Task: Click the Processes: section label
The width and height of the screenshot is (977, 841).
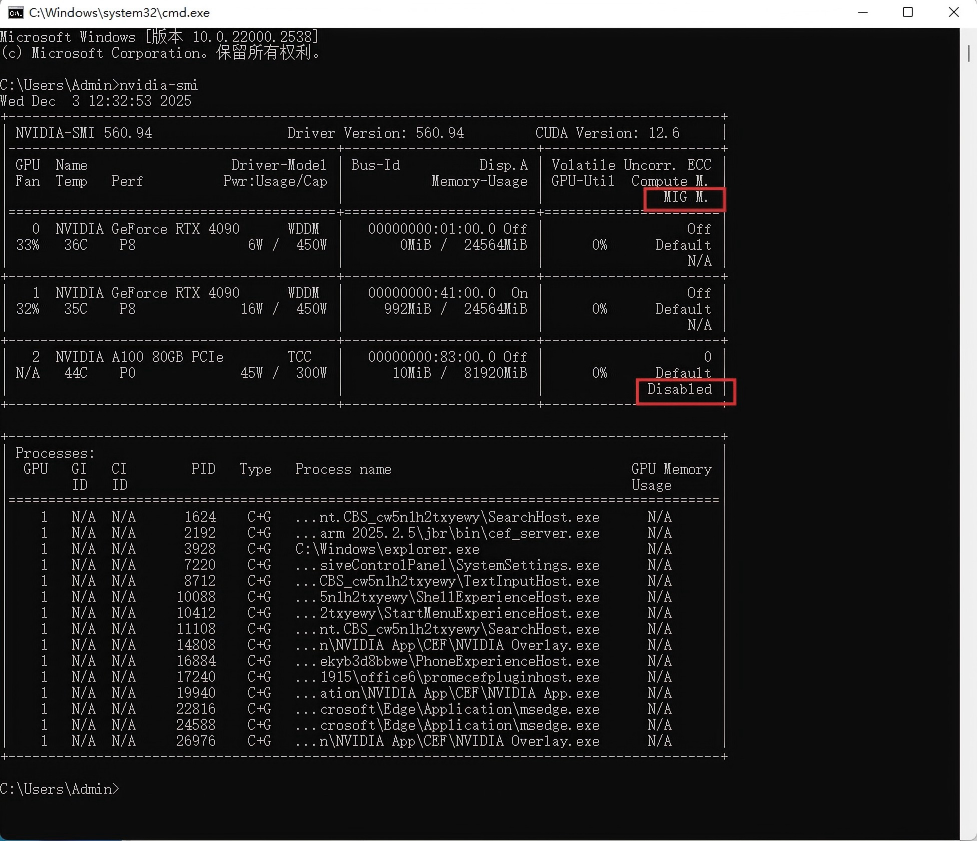Action: (55, 453)
